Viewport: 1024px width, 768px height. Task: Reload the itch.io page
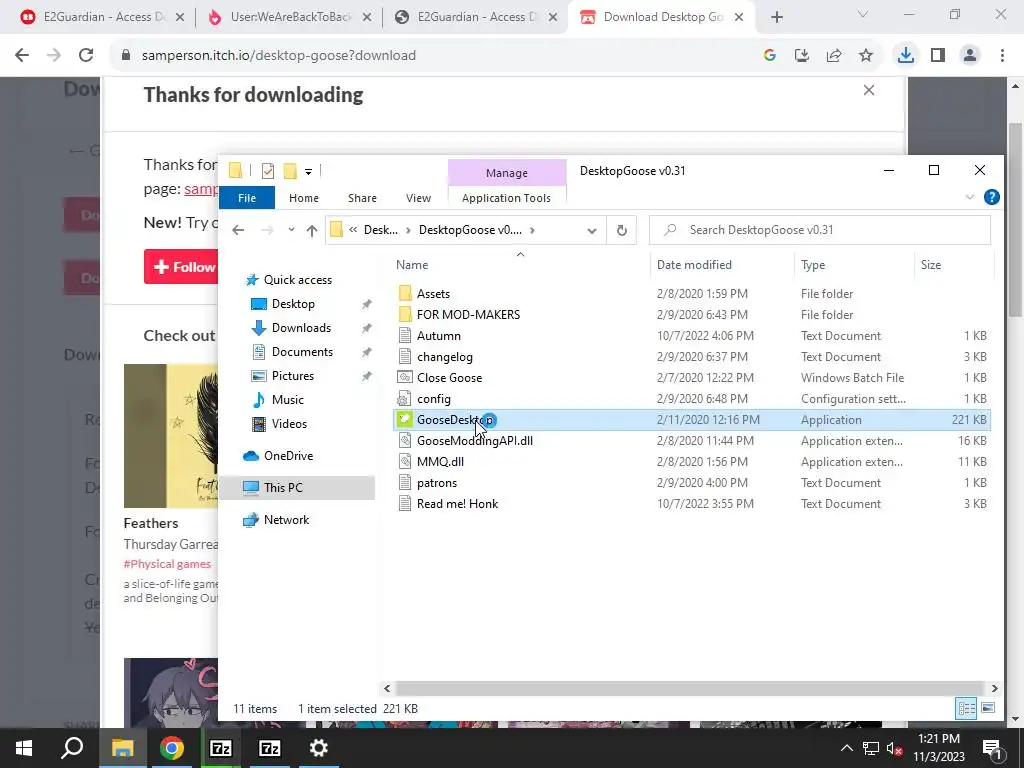click(x=86, y=56)
